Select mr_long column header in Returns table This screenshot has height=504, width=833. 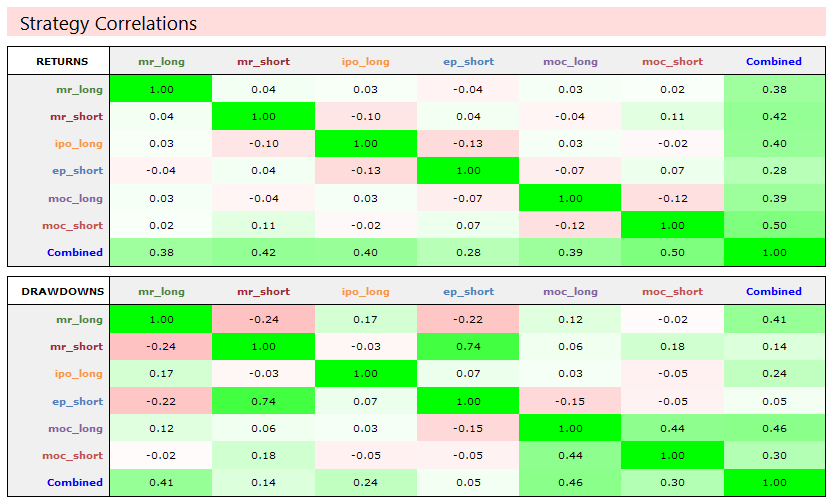[161, 61]
